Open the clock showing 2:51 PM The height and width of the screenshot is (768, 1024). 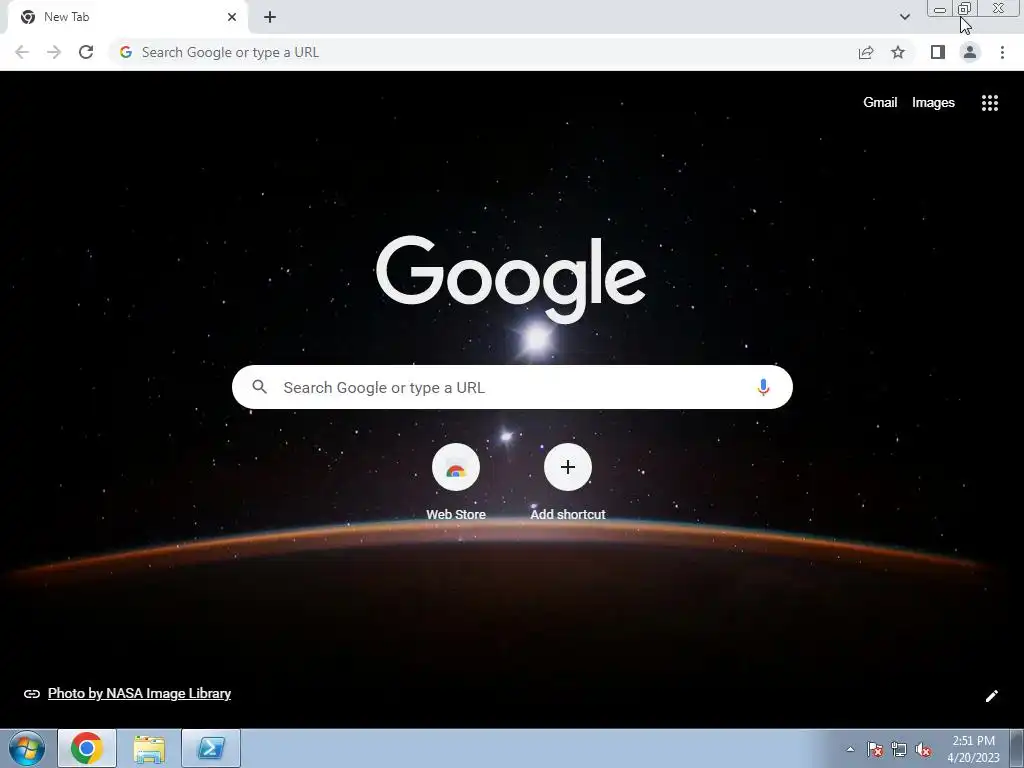973,749
